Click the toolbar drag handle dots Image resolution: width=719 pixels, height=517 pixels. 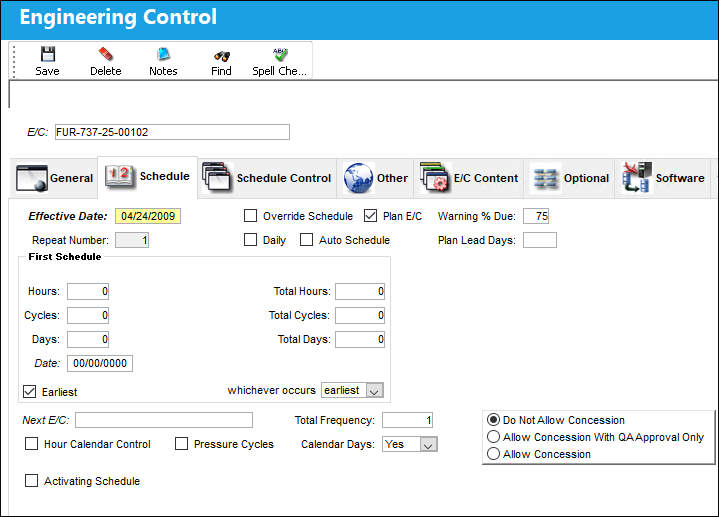click(x=14, y=61)
